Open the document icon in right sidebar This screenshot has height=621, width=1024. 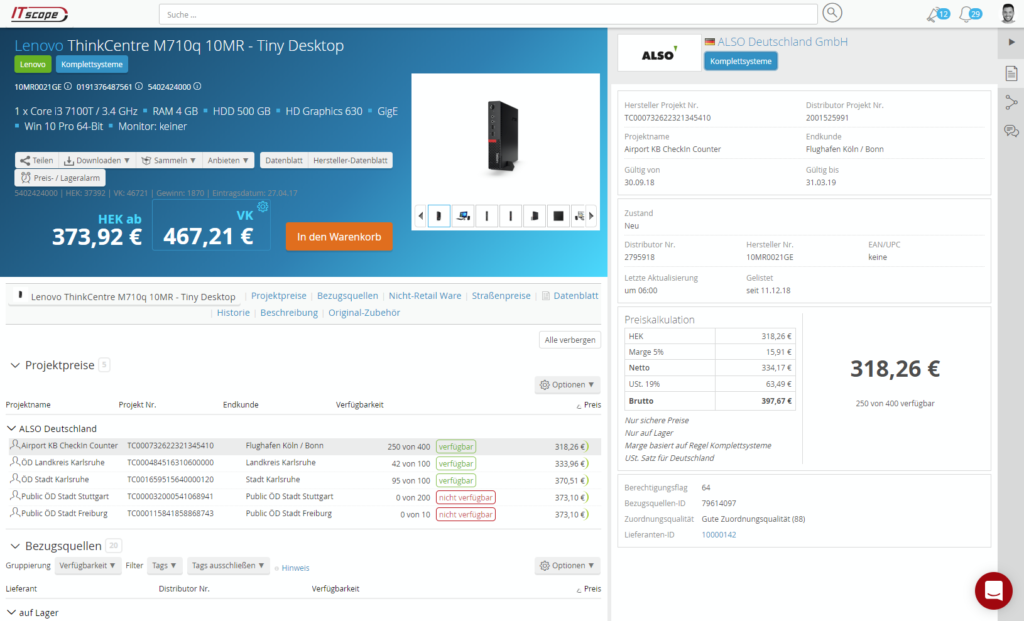(x=1012, y=73)
